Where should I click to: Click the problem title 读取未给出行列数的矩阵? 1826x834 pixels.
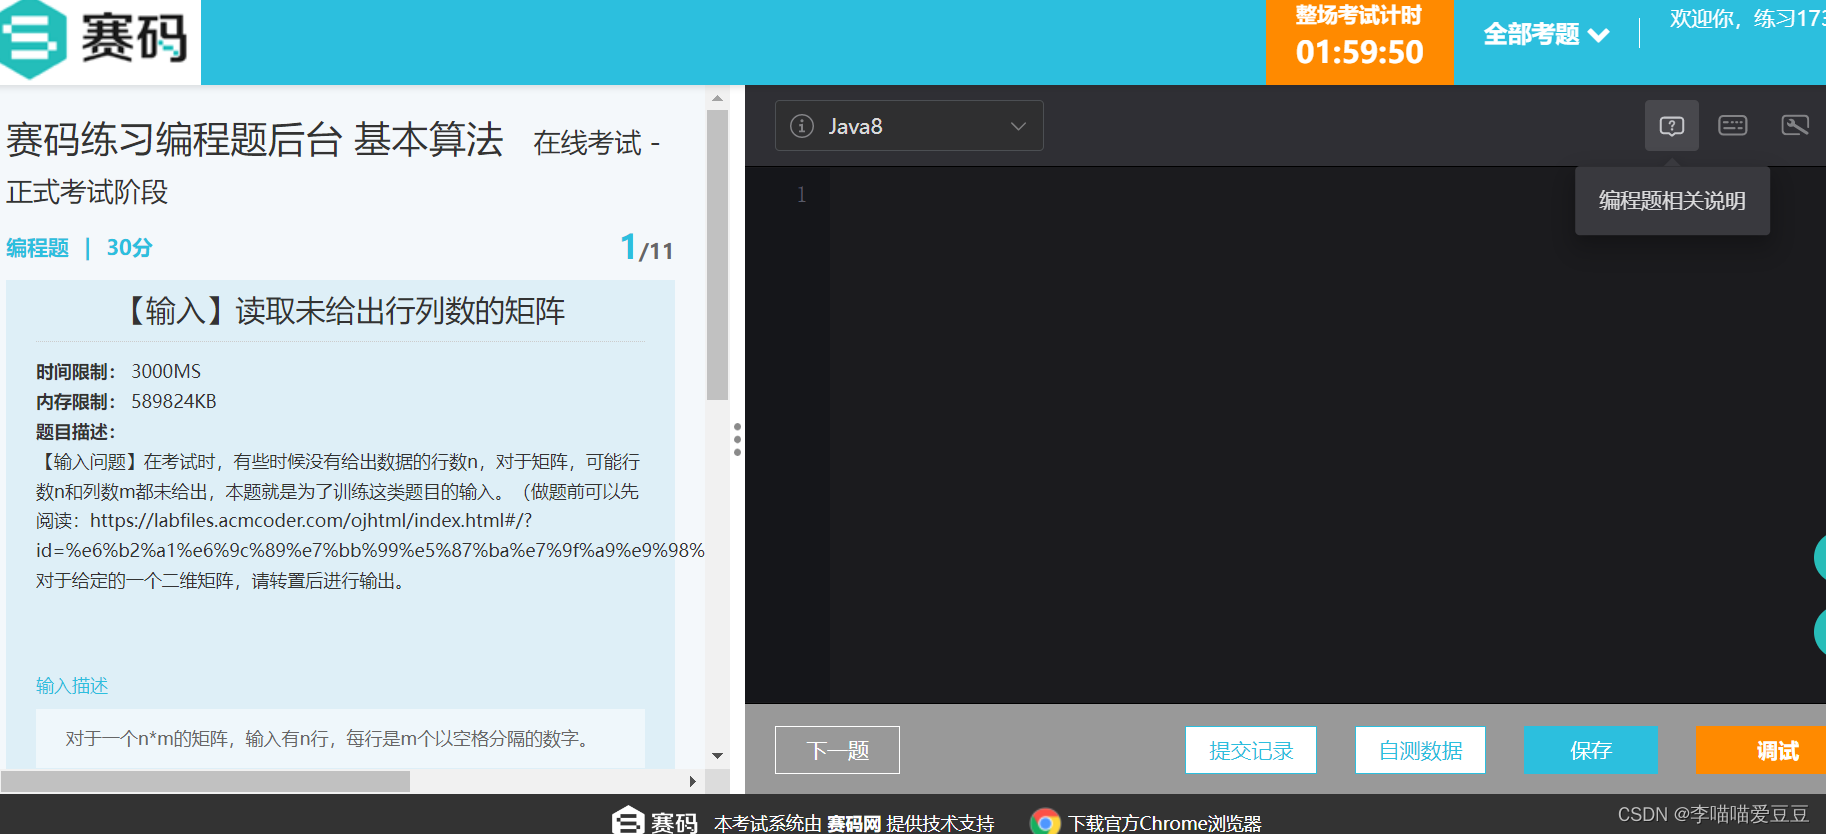click(x=341, y=311)
